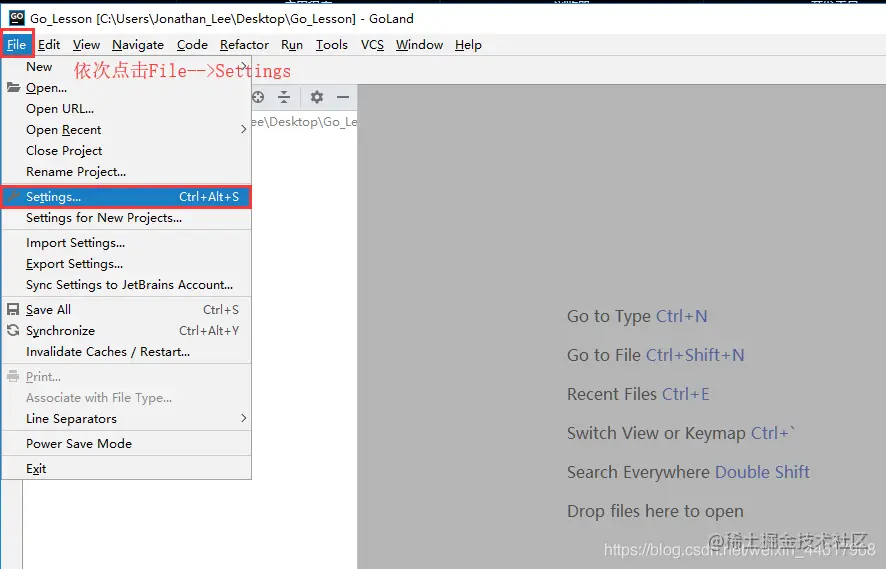Select Open Recent menu entry
886x569 pixels.
[x=127, y=129]
